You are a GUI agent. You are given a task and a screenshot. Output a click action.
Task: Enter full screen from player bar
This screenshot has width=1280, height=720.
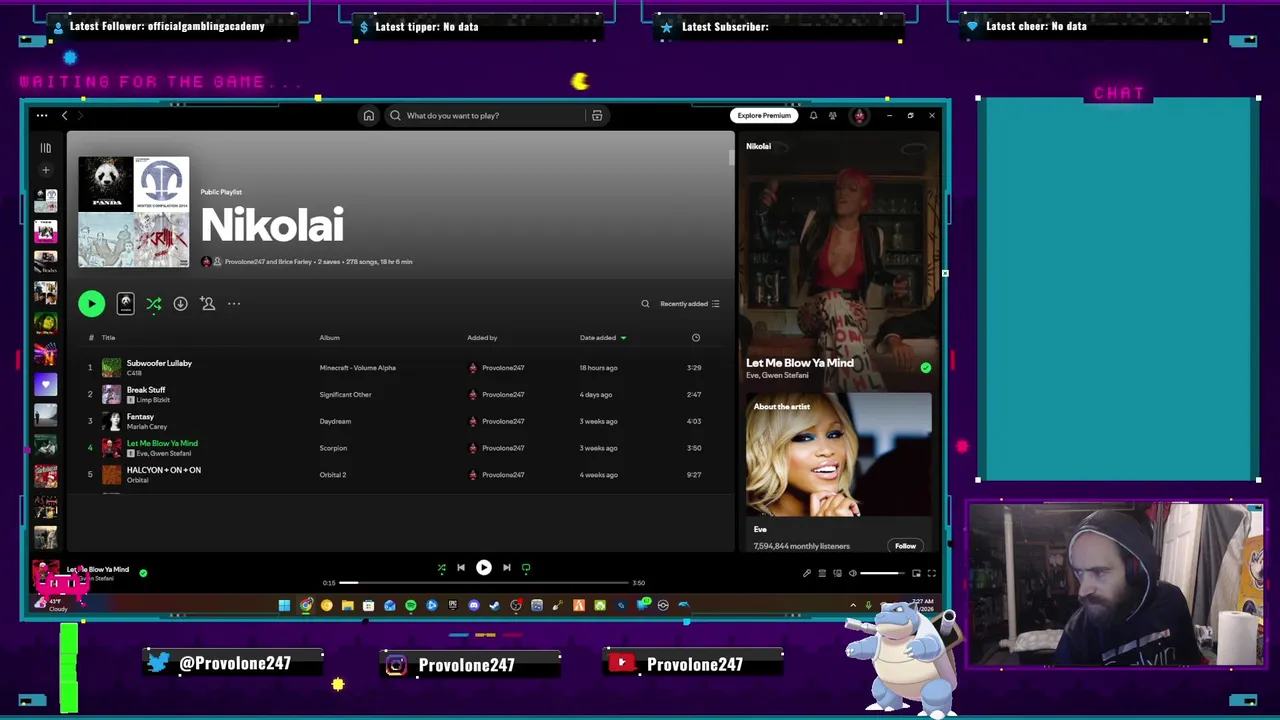tap(931, 573)
